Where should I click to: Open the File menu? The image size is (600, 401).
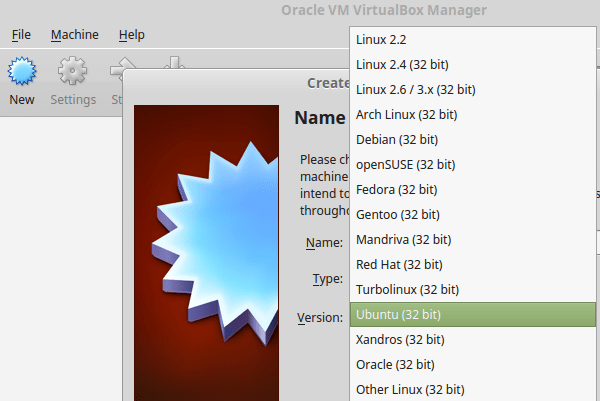tap(21, 35)
